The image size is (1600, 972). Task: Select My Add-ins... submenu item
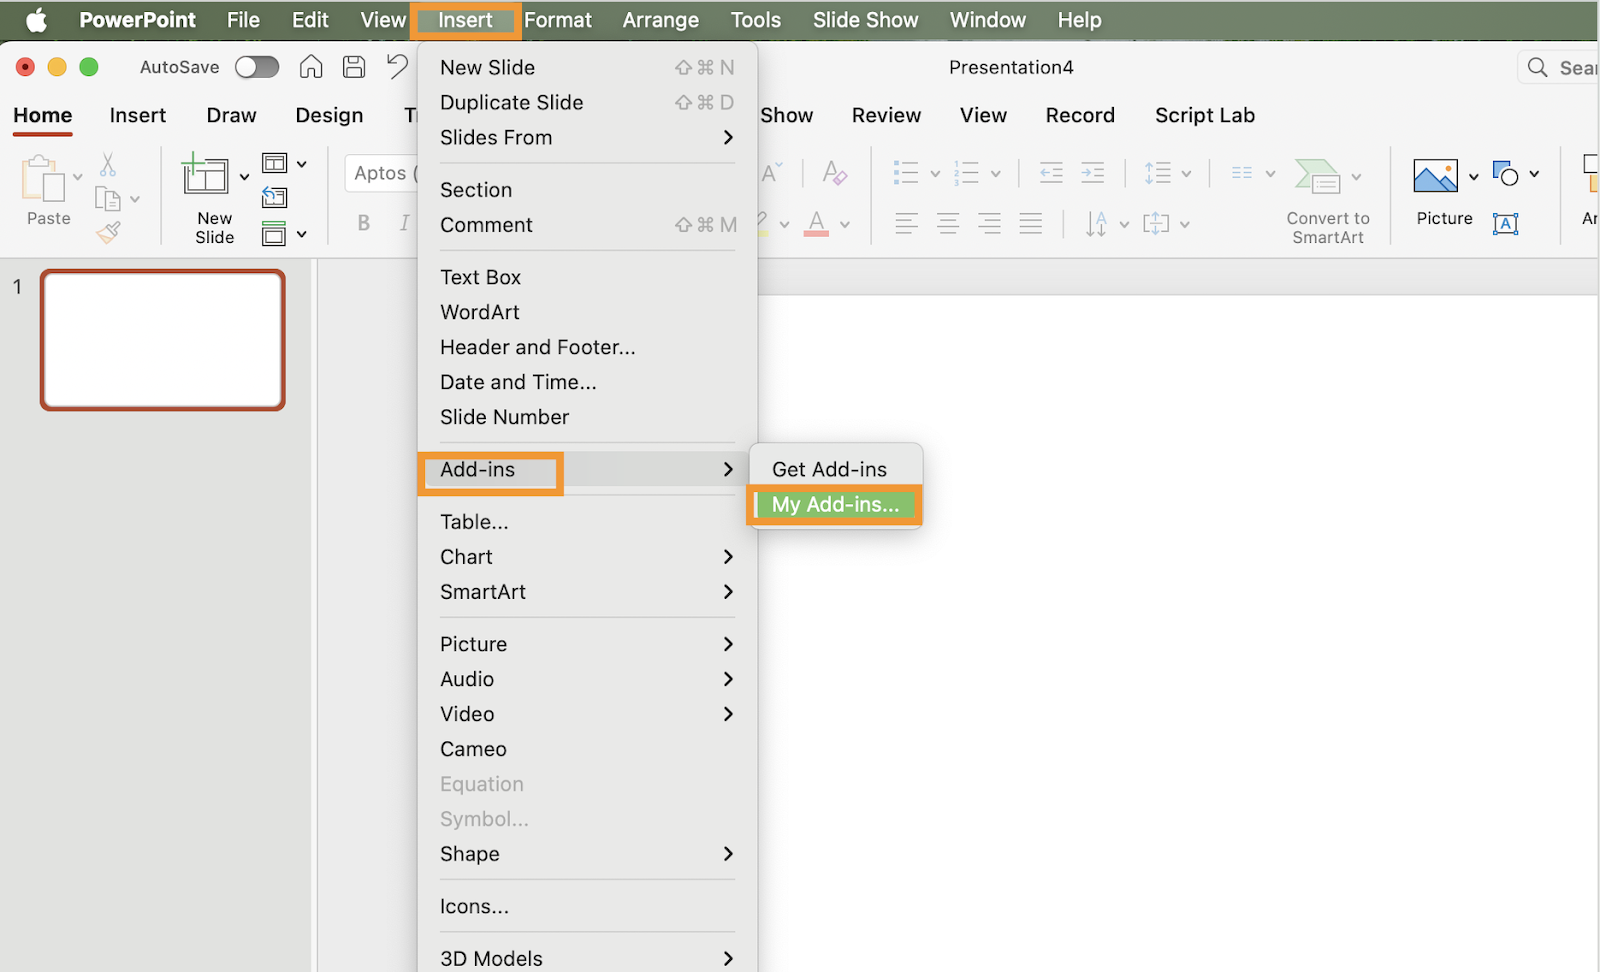click(835, 505)
